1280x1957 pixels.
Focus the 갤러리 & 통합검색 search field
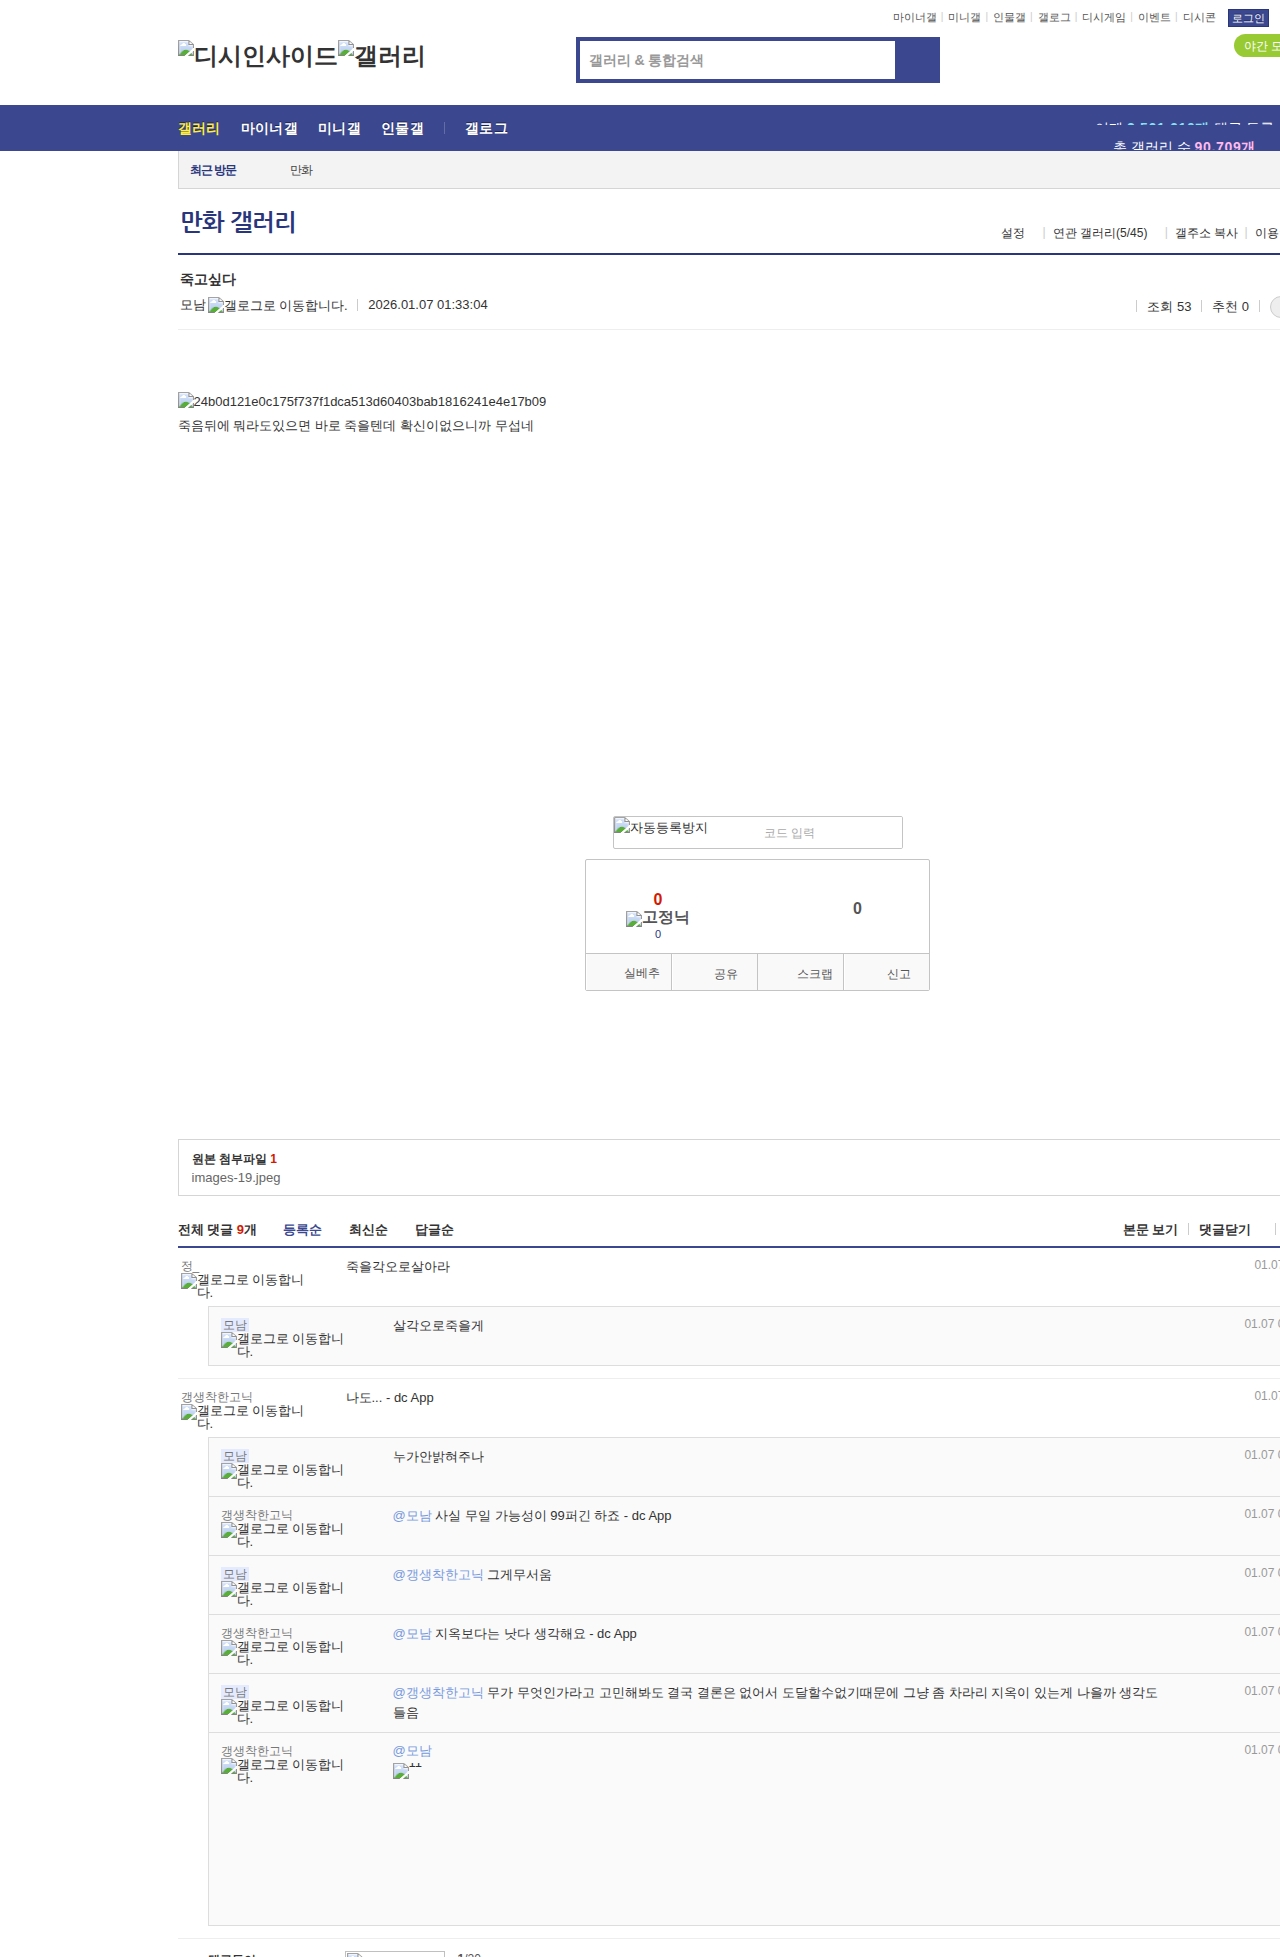(x=738, y=60)
